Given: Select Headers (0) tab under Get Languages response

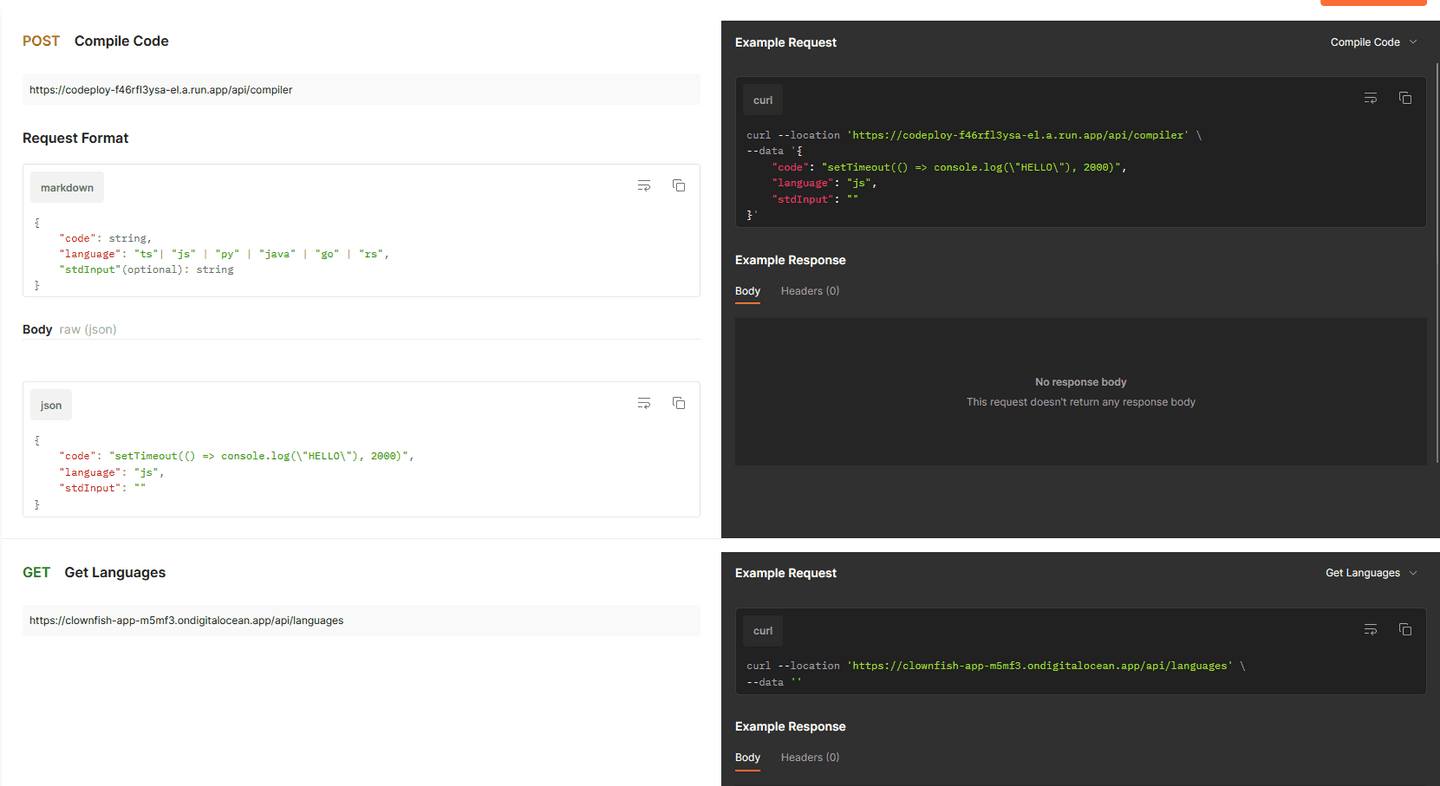Looking at the screenshot, I should click(x=810, y=758).
